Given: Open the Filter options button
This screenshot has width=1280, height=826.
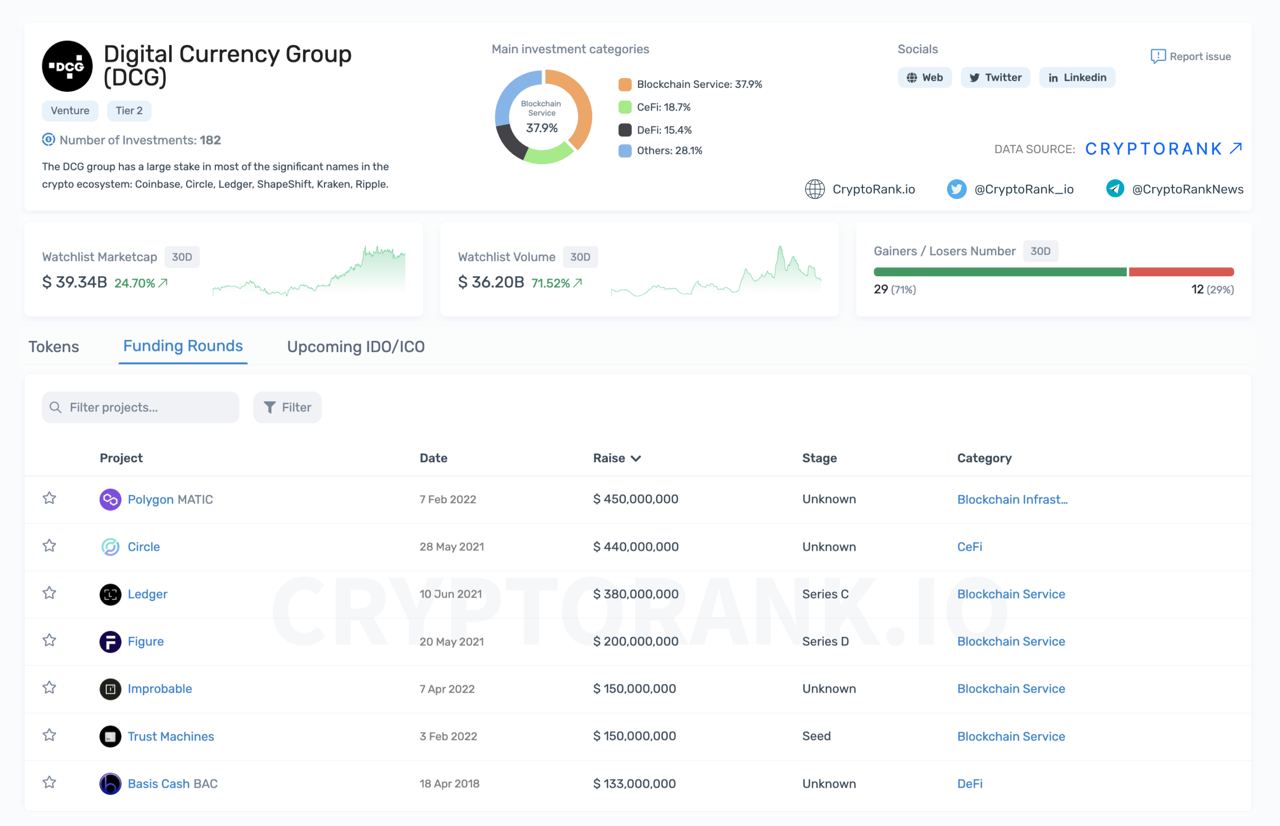Looking at the screenshot, I should 287,407.
